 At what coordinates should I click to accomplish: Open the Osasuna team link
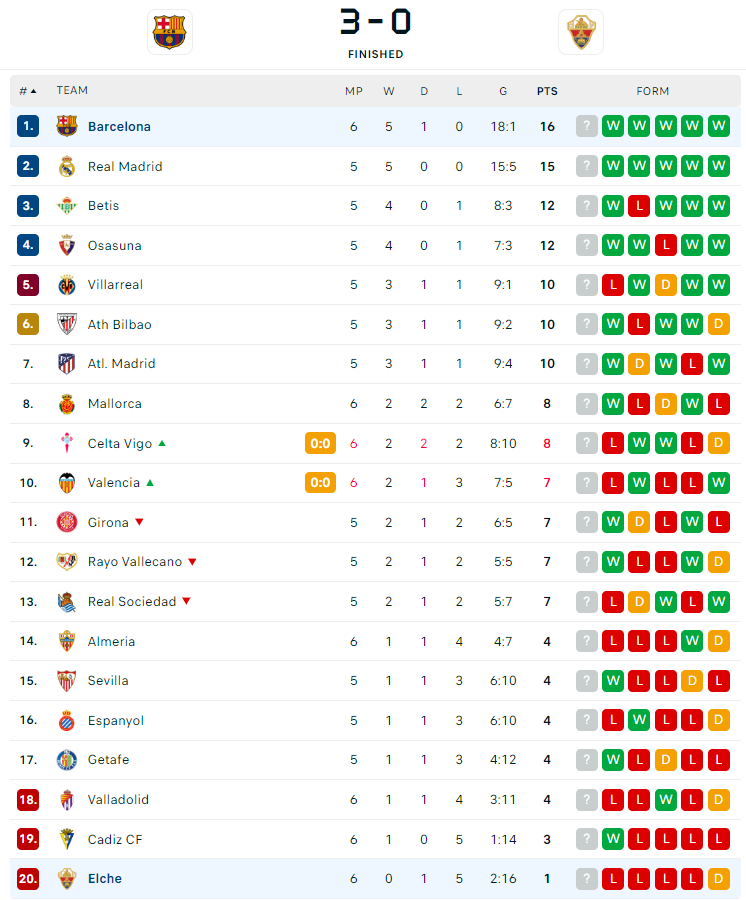(115, 245)
